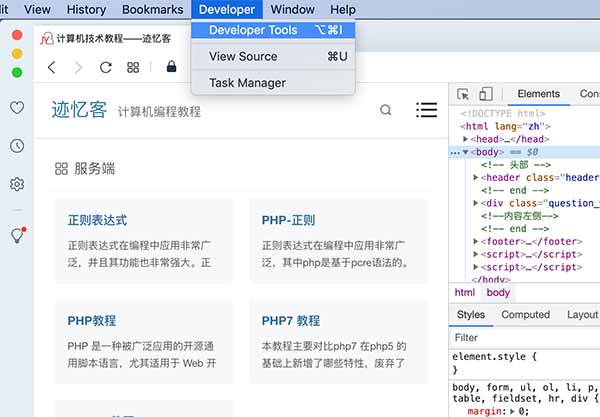
Task: Expand the div class question node
Action: (x=475, y=203)
